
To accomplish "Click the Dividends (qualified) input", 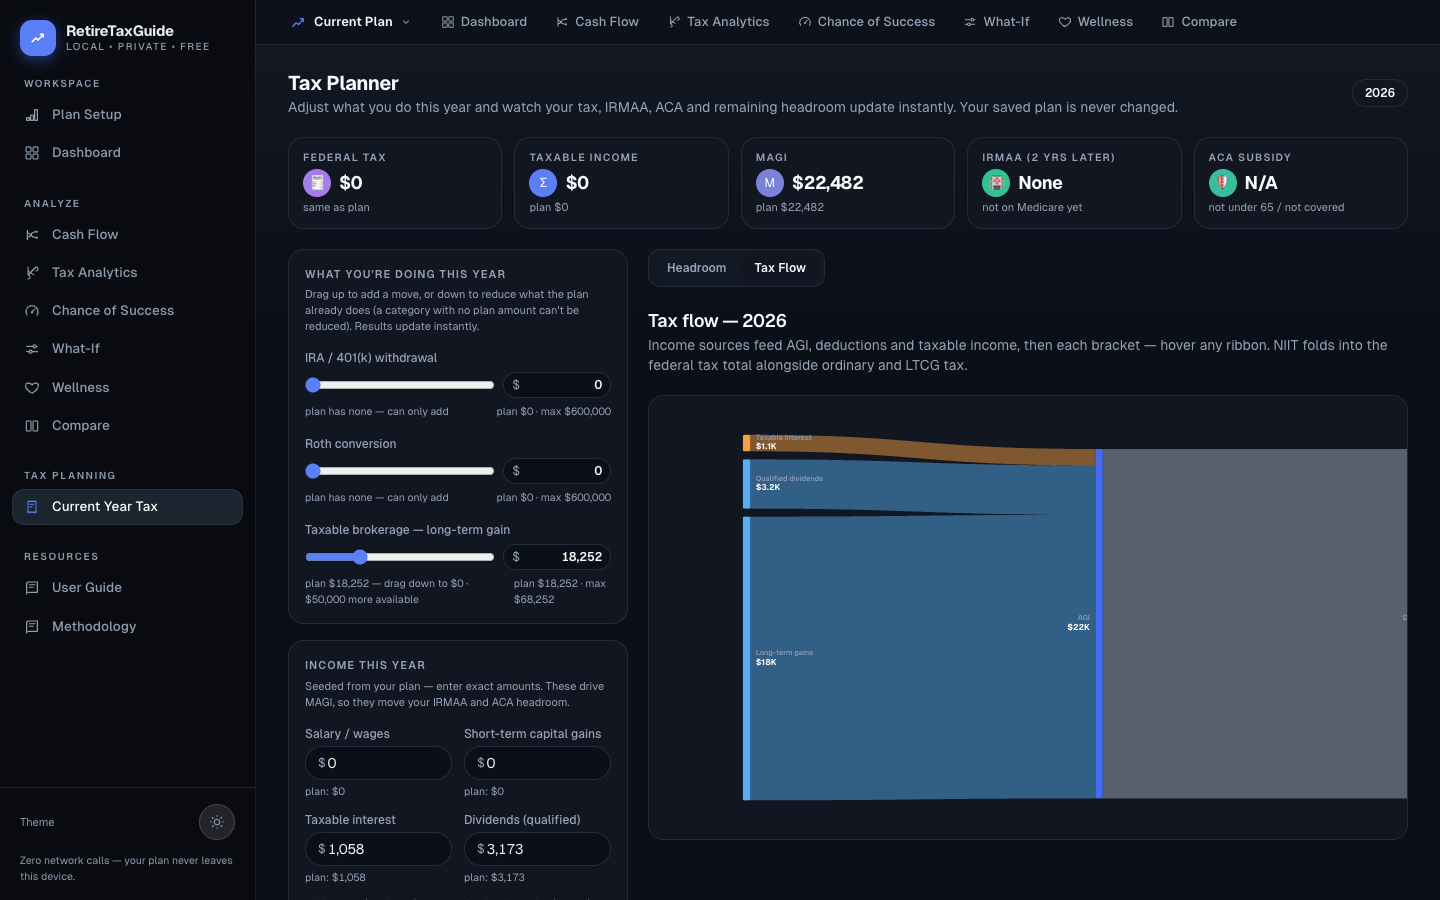I will pyautogui.click(x=537, y=849).
